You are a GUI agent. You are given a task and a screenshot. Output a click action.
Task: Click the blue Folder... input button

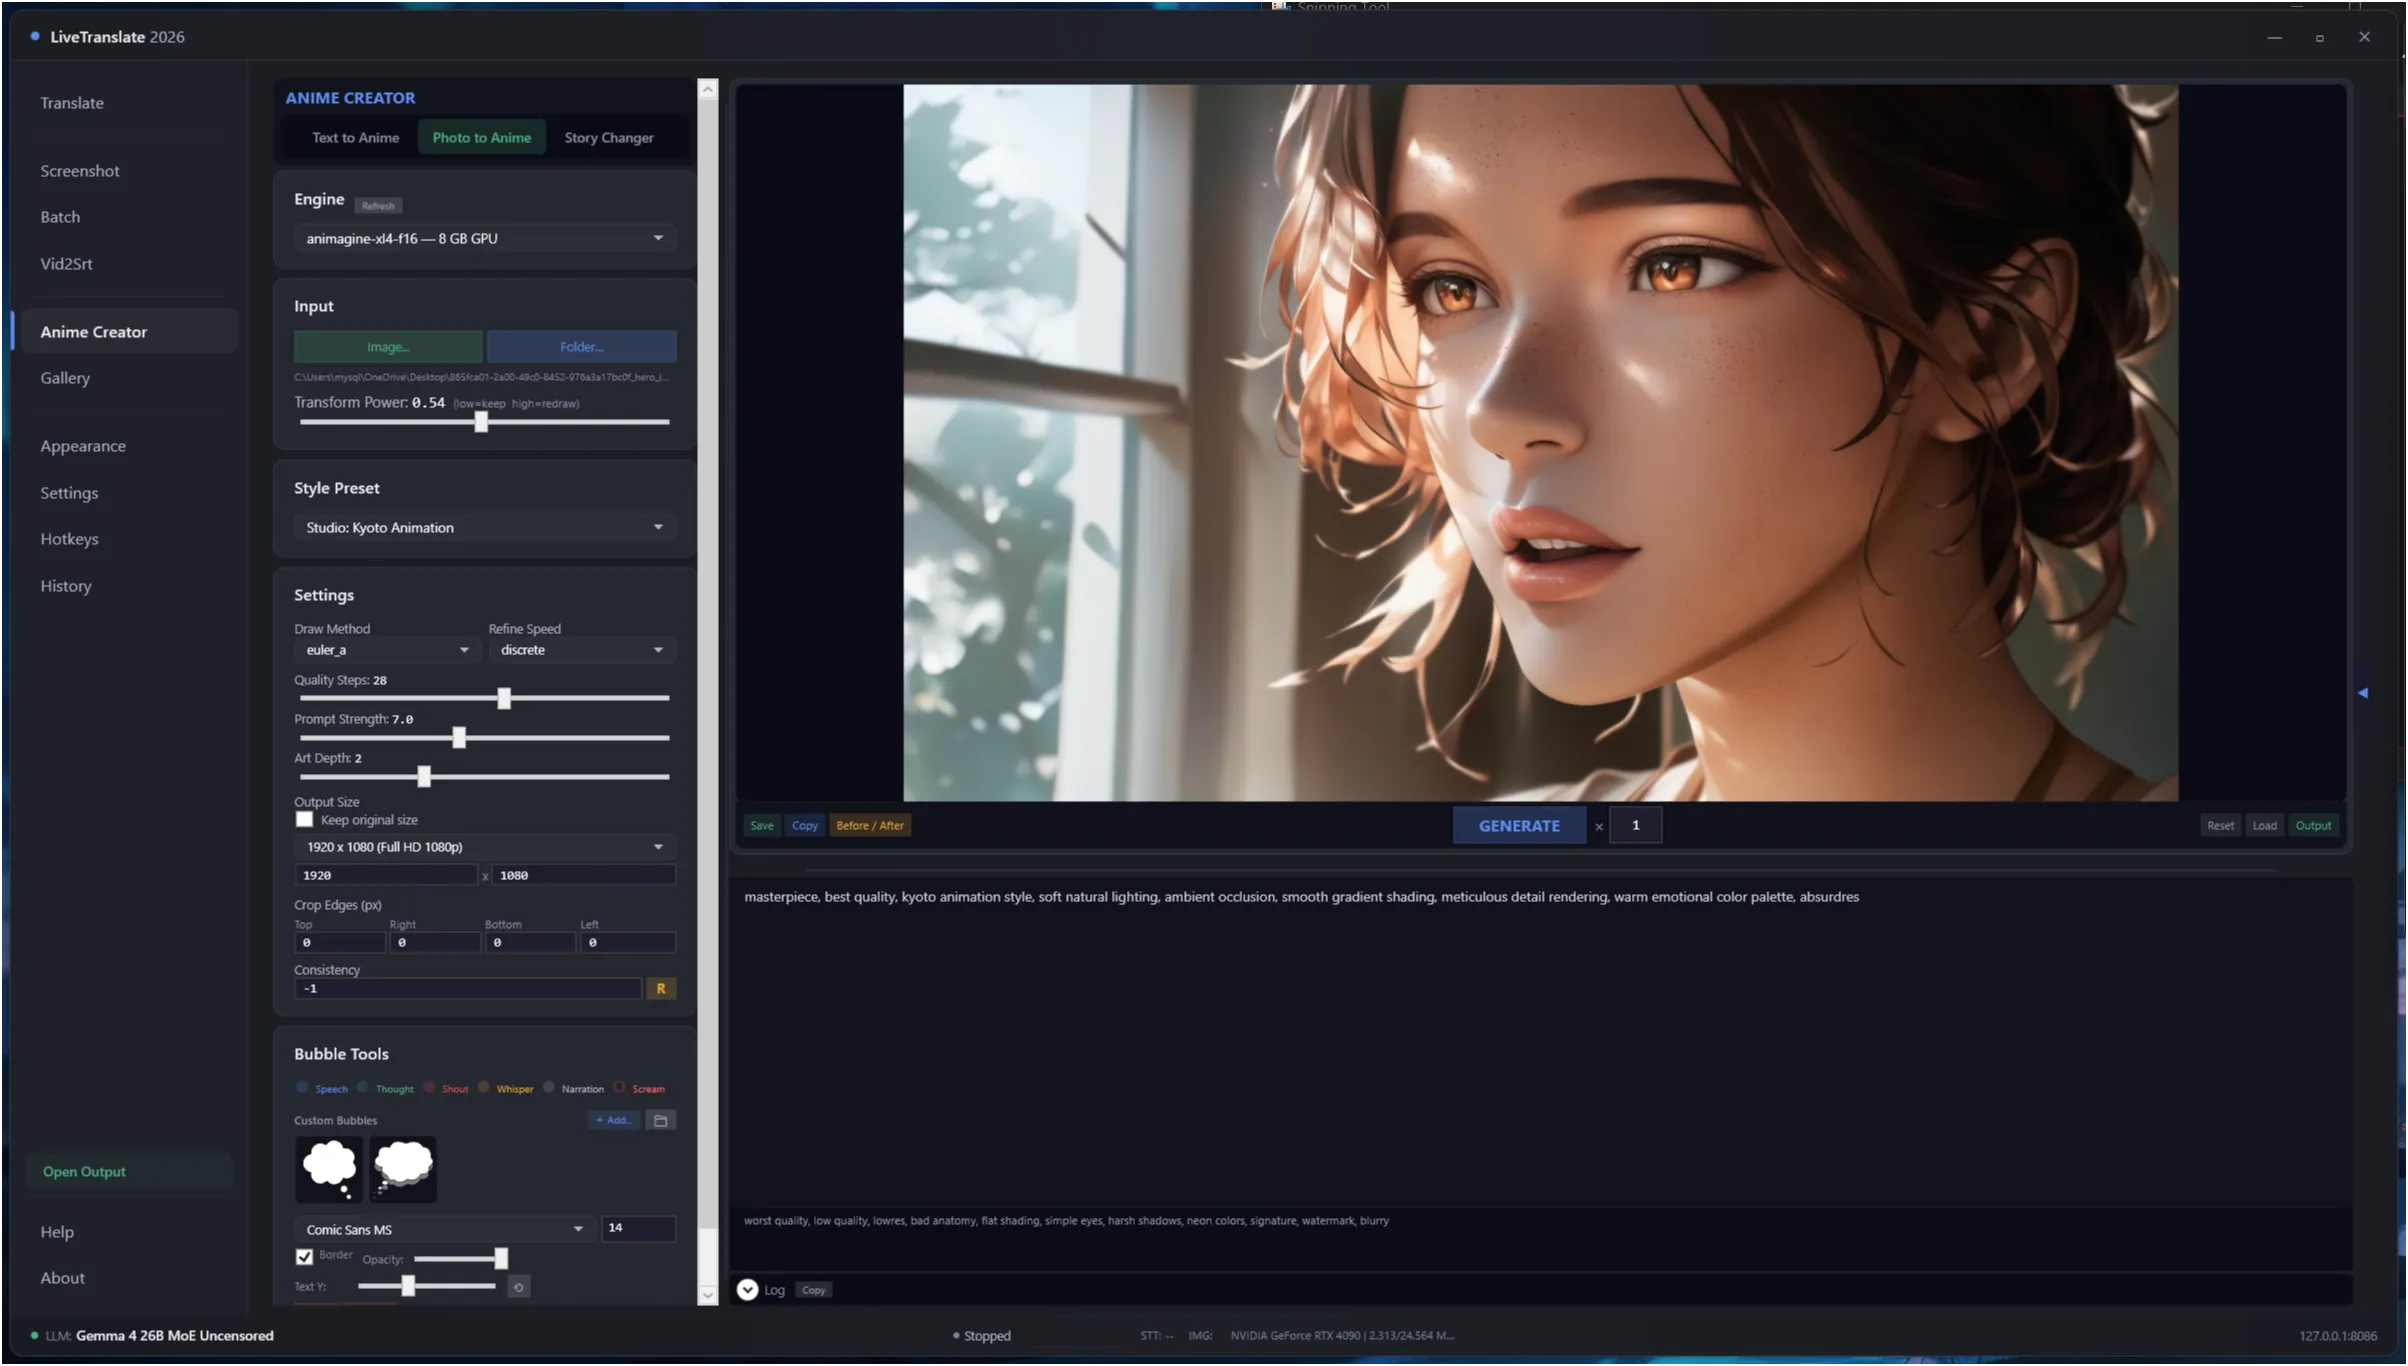point(581,347)
